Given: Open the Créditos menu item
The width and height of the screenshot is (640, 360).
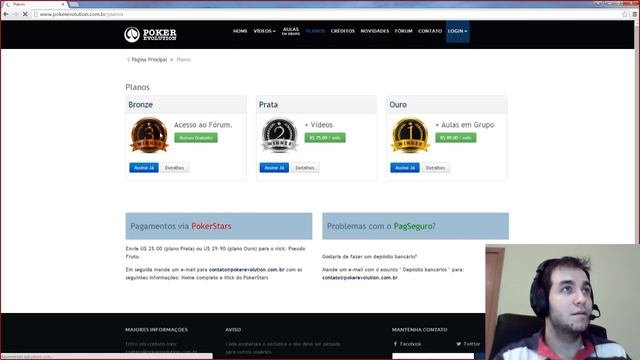Looking at the screenshot, I should click(343, 31).
